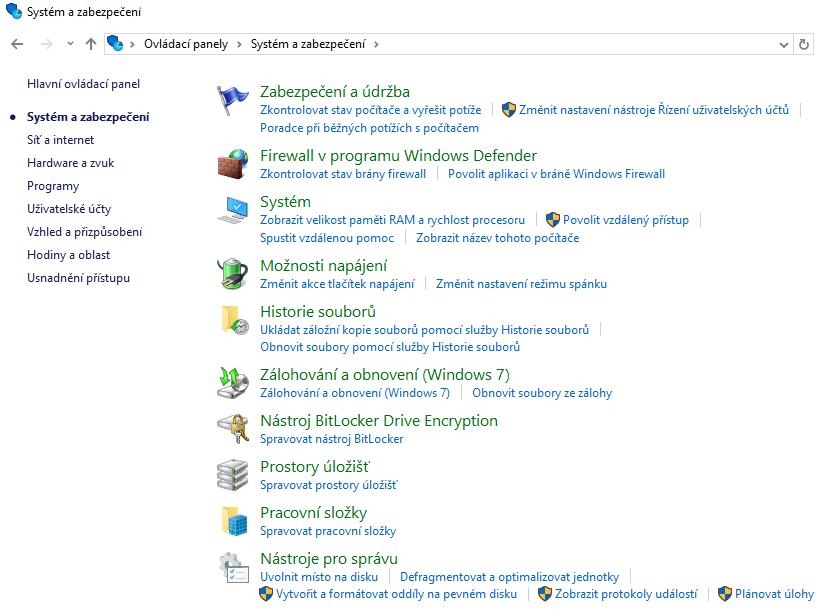Image resolution: width=817 pixels, height=614 pixels.
Task: Click Změnit nastavení režimu spánku
Action: tap(521, 284)
